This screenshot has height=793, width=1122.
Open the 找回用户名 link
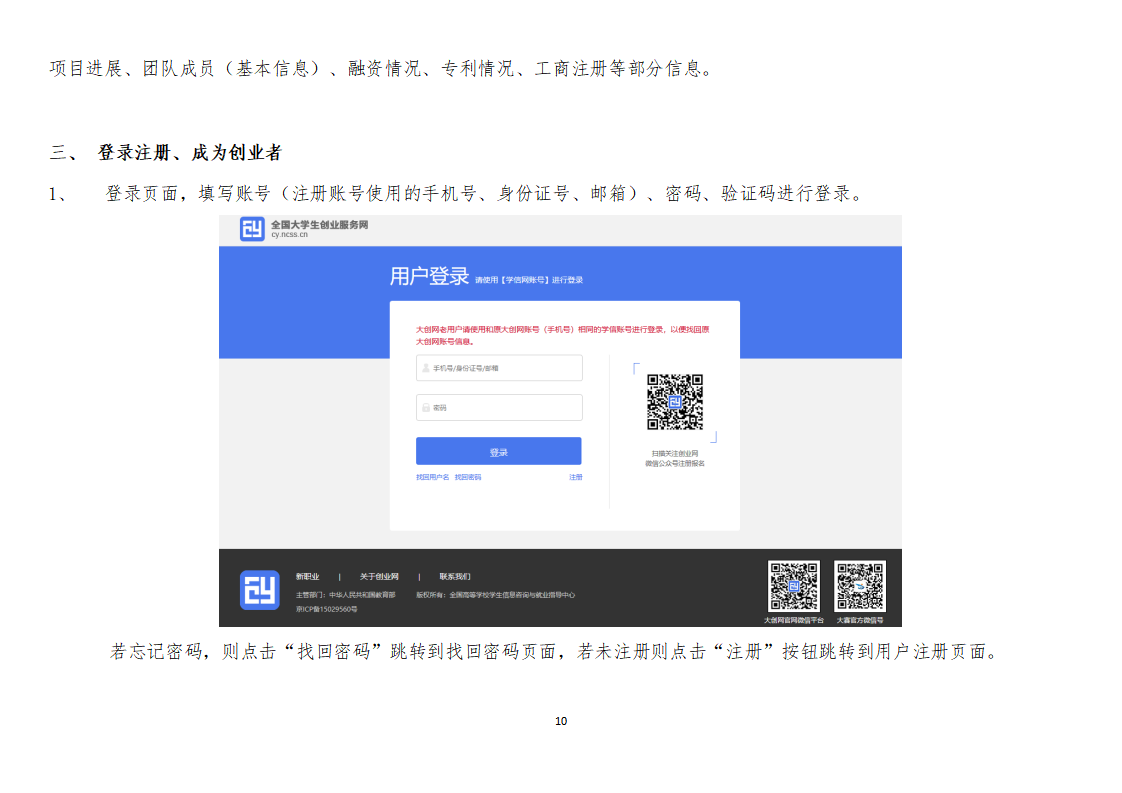(x=432, y=478)
